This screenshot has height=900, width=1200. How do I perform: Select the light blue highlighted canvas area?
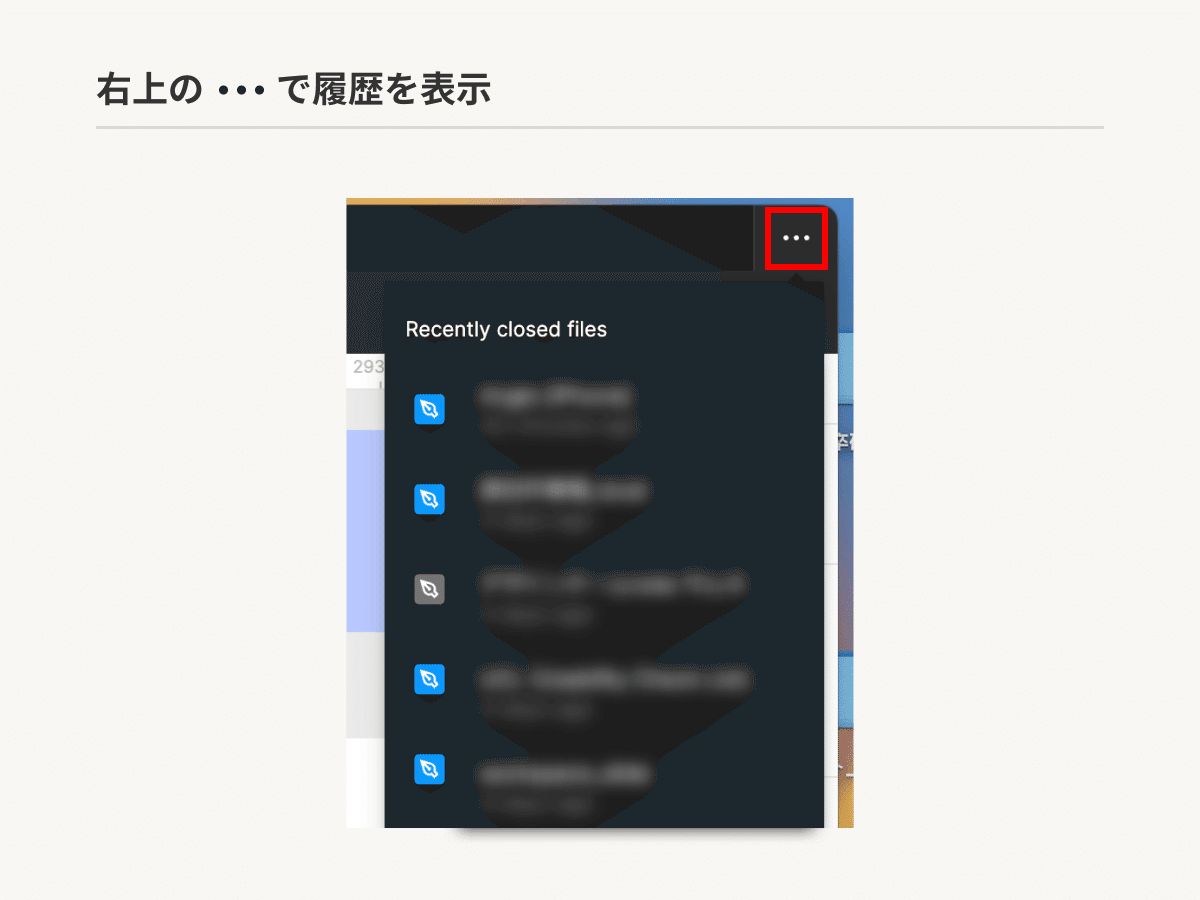point(365,531)
